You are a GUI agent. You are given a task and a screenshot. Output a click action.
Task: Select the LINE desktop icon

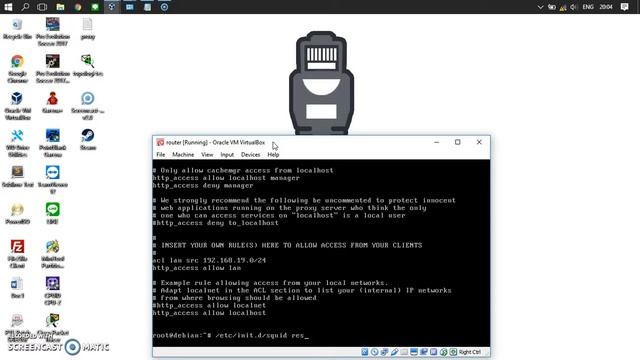pos(53,213)
